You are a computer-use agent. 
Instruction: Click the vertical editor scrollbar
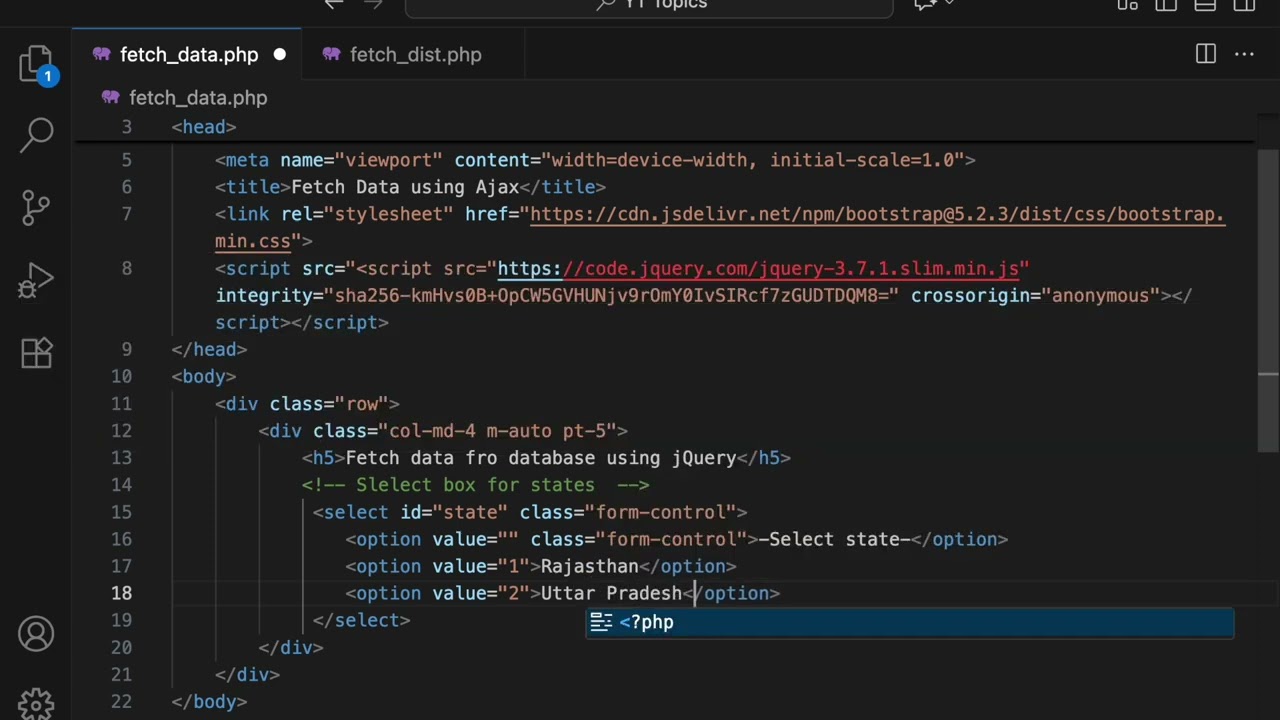1268,300
